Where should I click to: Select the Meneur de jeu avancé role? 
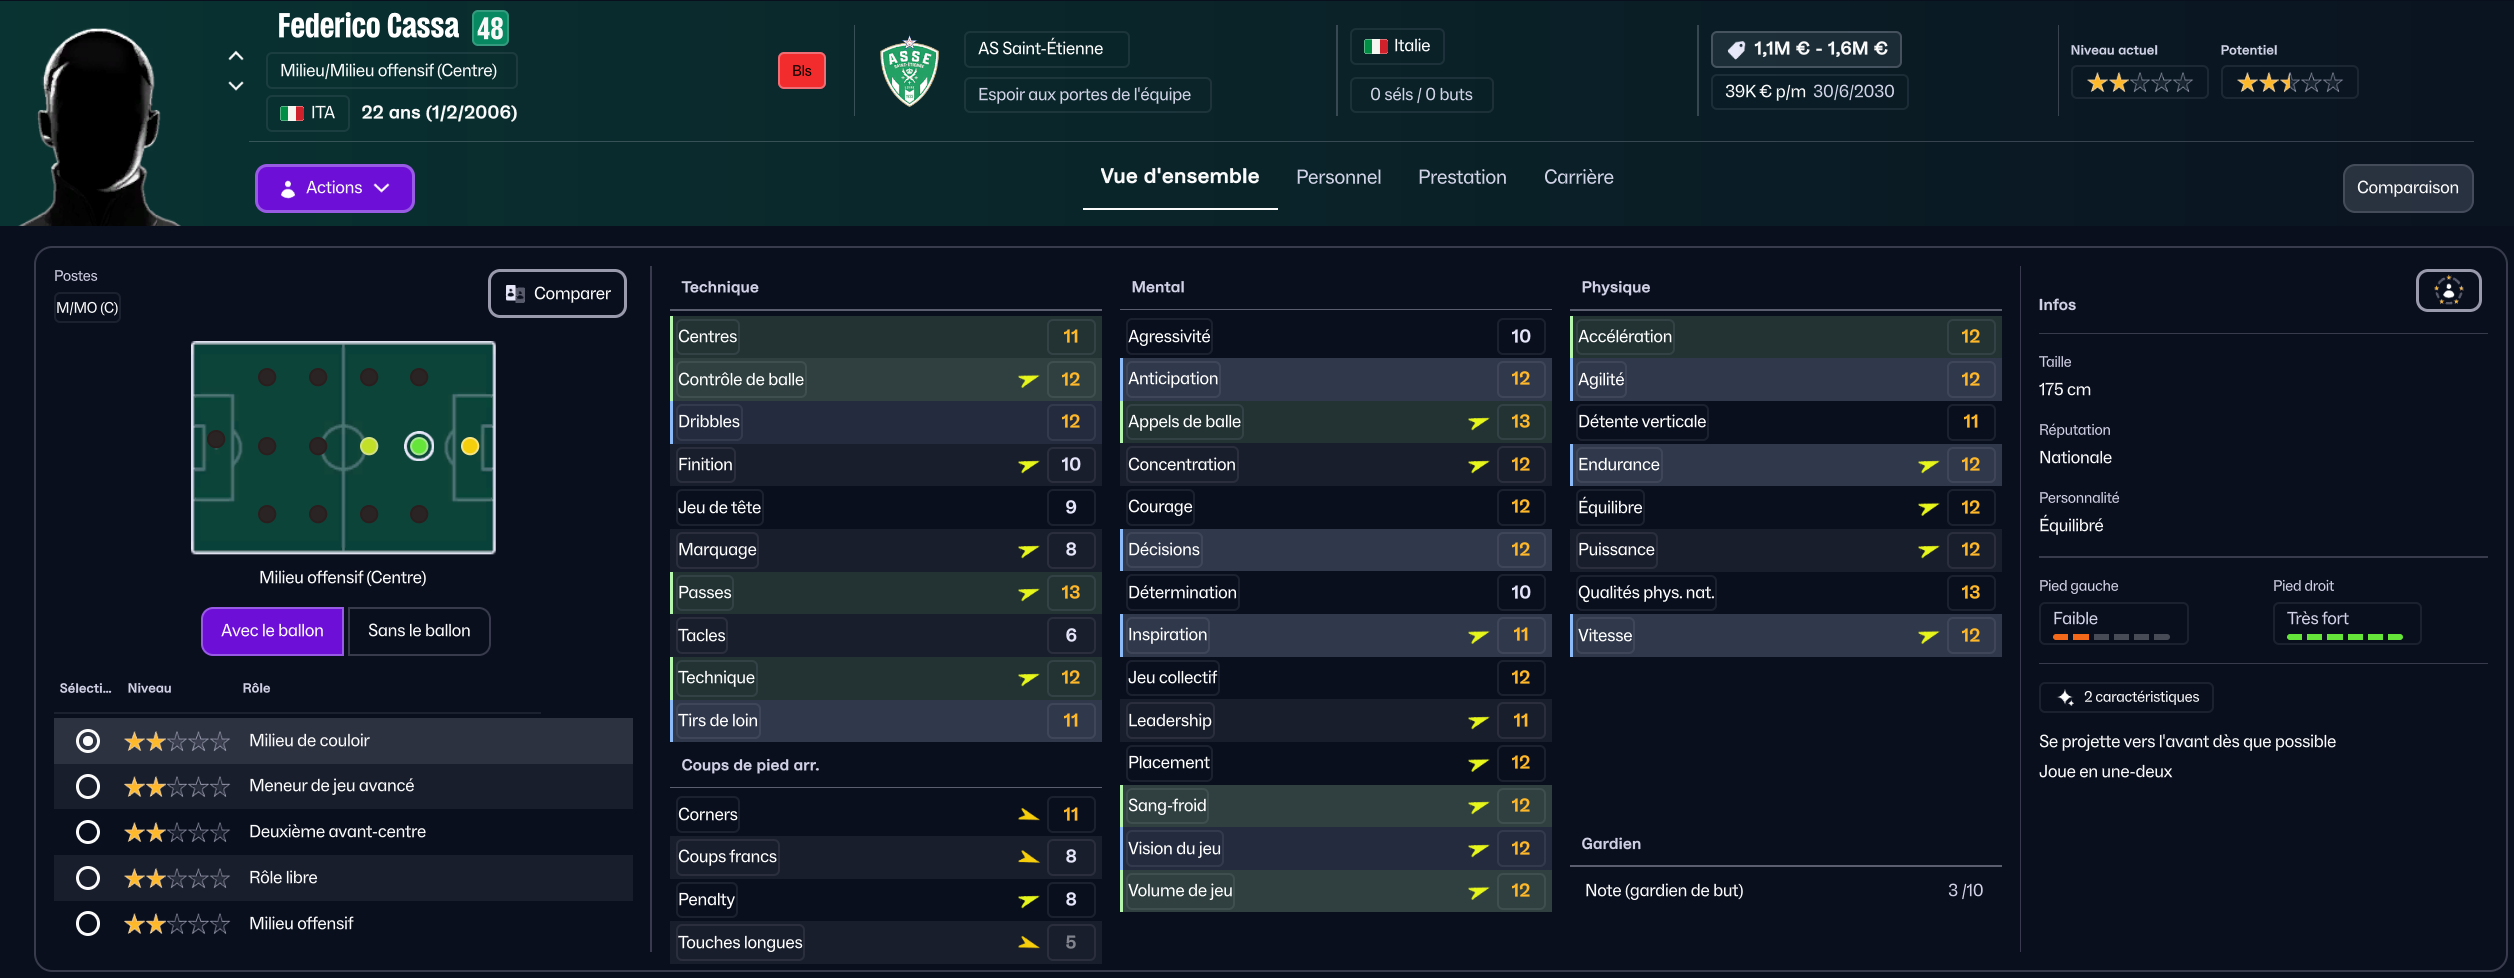(x=88, y=786)
